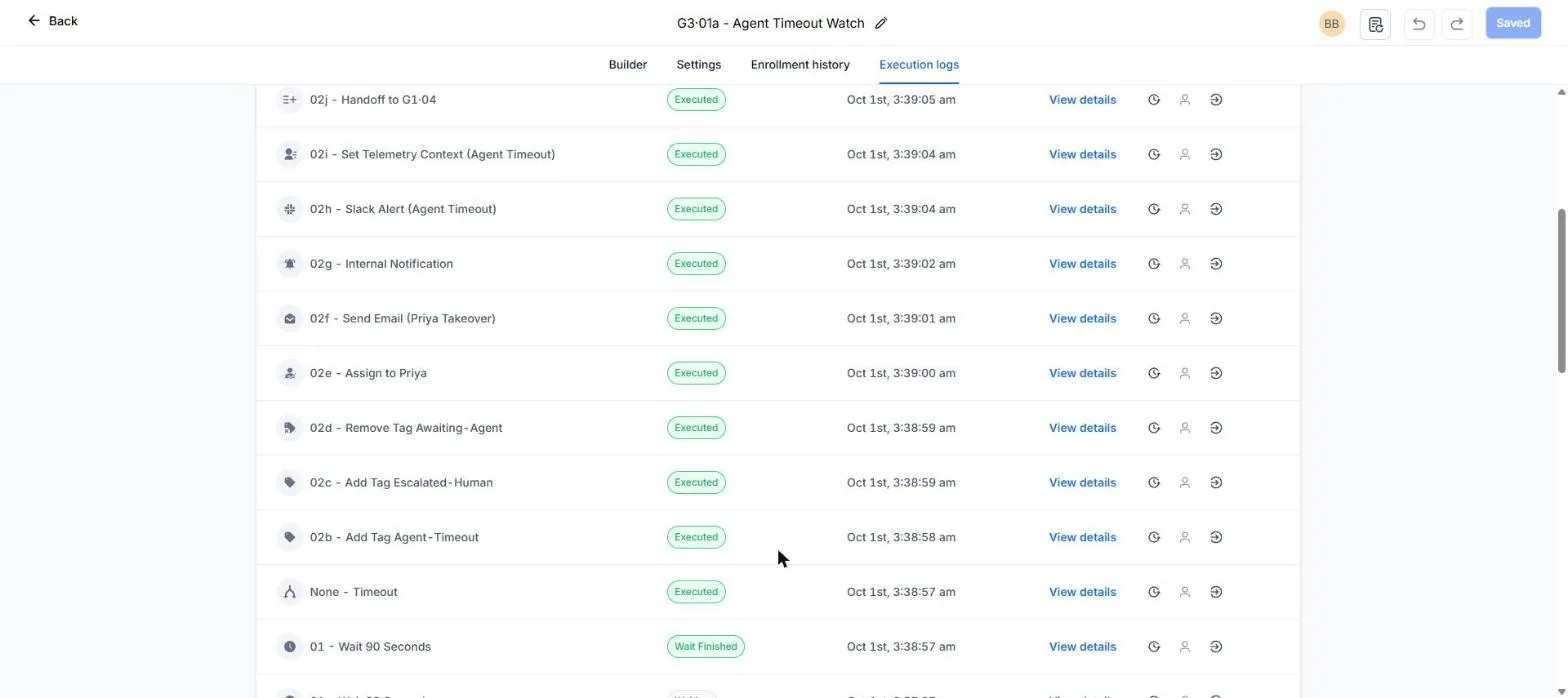Open the Settings tab
The image size is (1568, 698).
698,64
